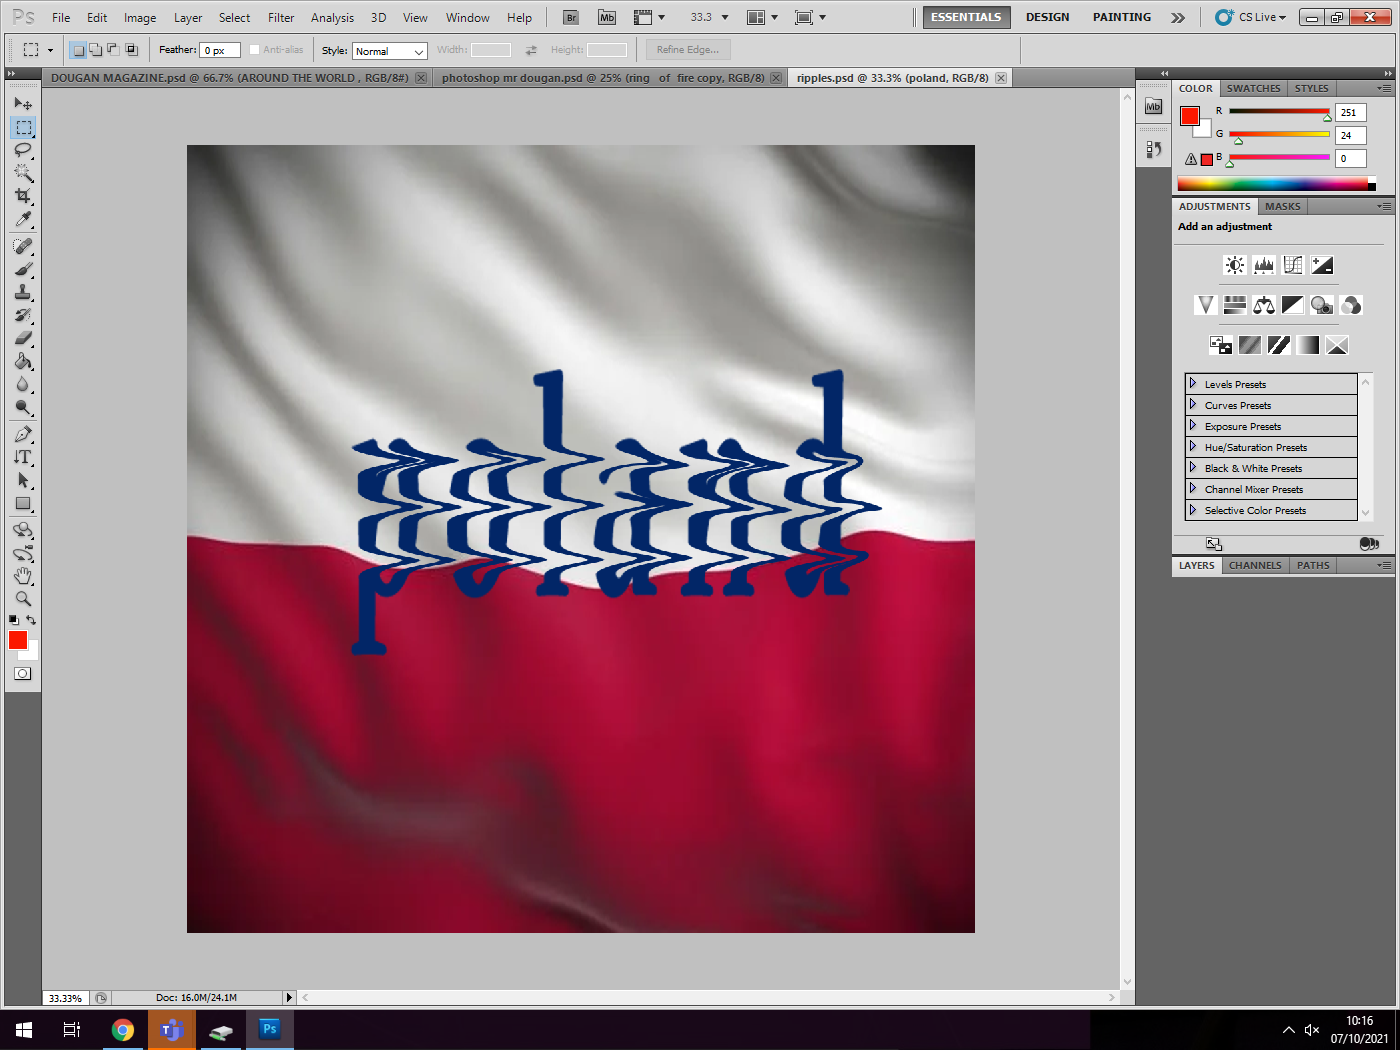Open the Color panel options menu
The image size is (1400, 1050).
click(x=1384, y=88)
